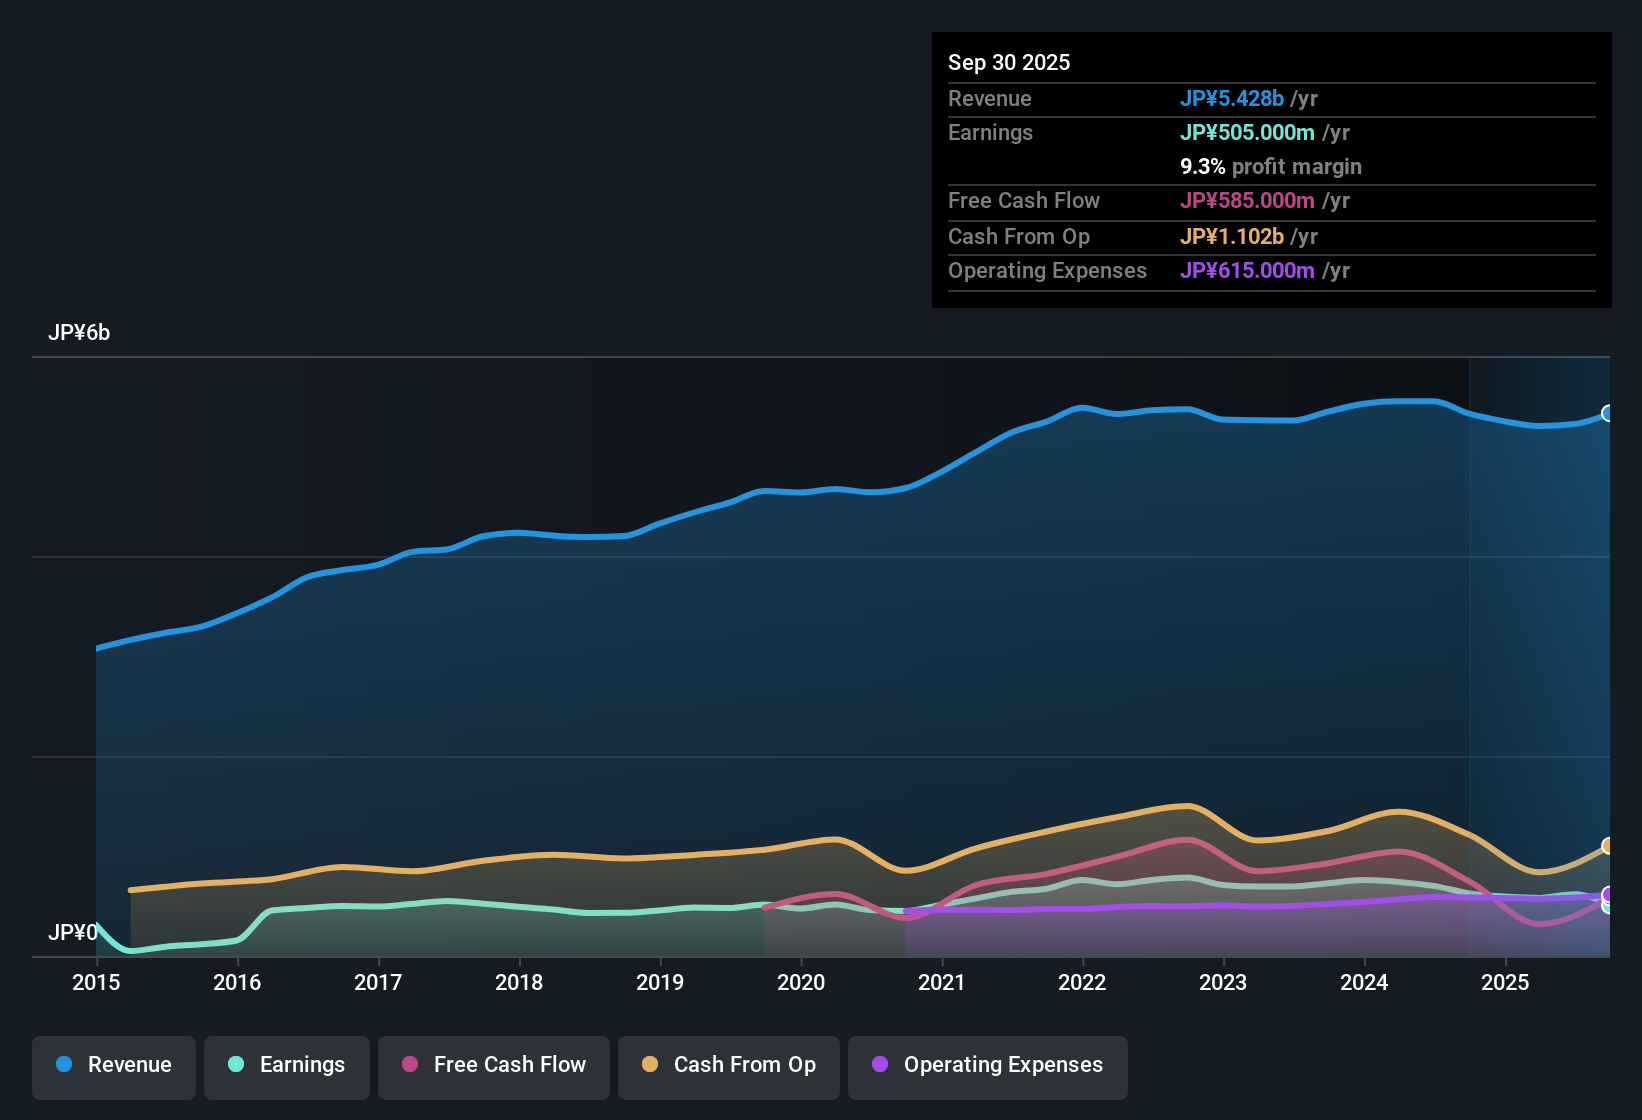Click the JP¥6b axis label
The height and width of the screenshot is (1120, 1642).
(x=80, y=332)
